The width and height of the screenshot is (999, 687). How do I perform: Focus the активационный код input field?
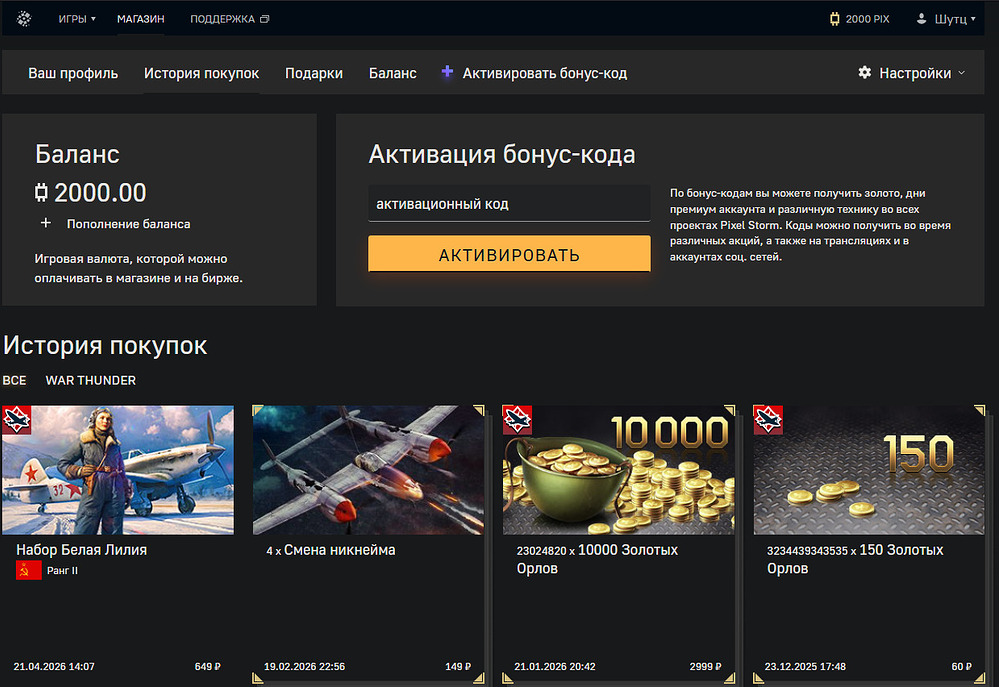[x=509, y=204]
